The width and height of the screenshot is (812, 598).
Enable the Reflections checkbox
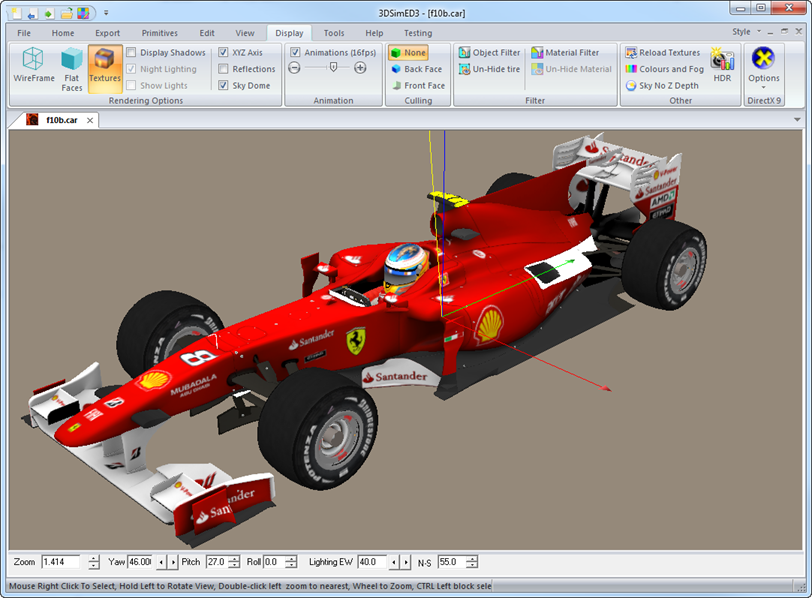coord(223,69)
